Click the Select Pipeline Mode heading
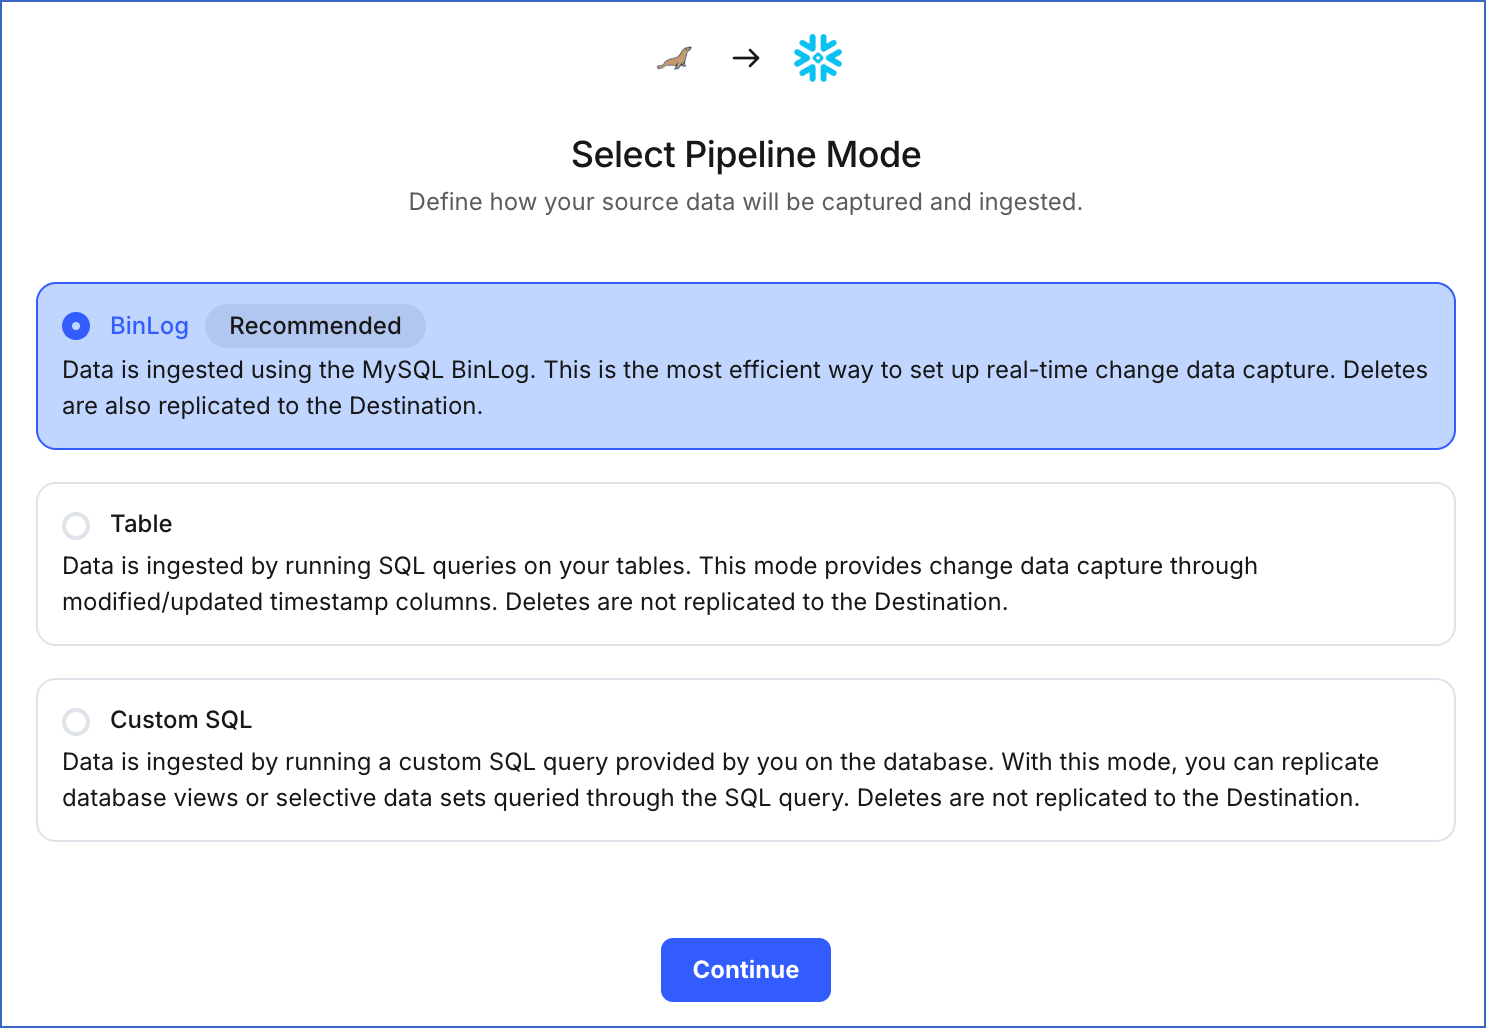Viewport: 1486px width, 1028px height. click(745, 155)
